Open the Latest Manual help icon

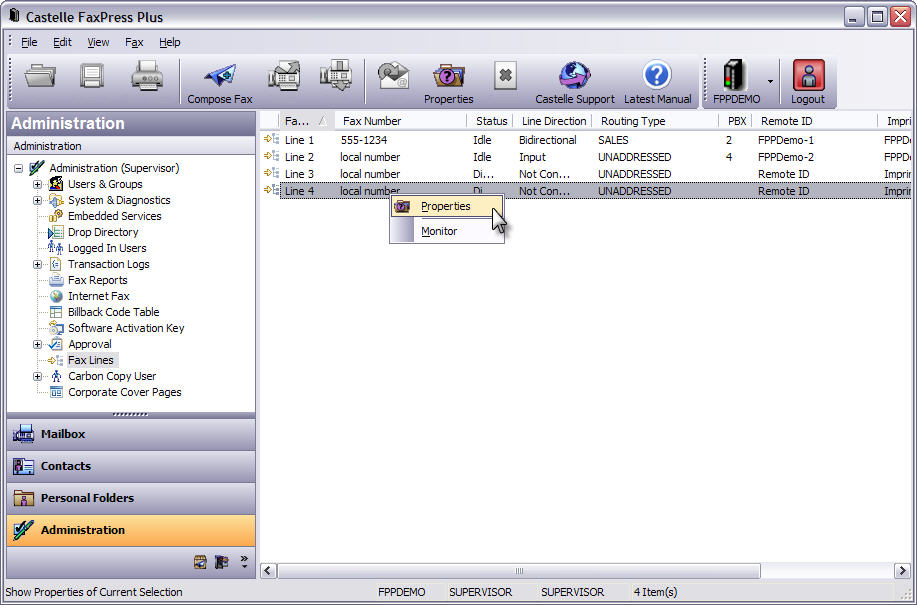(657, 84)
